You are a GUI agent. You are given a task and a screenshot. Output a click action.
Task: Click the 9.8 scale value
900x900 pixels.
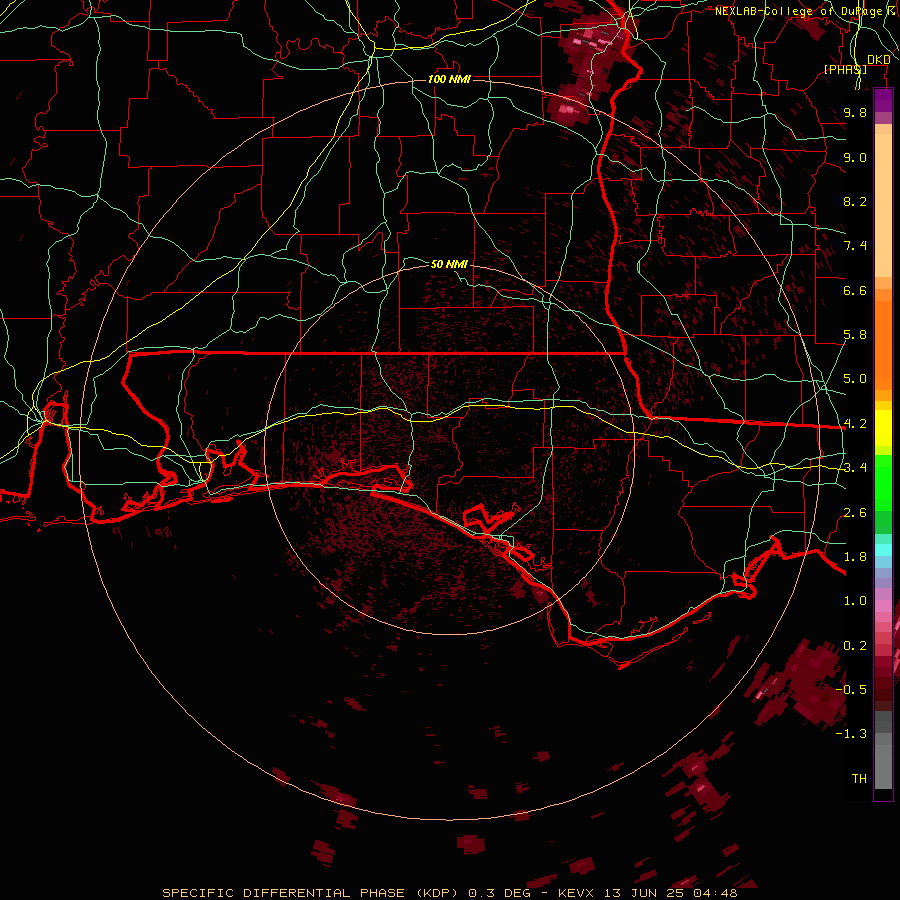click(x=855, y=112)
